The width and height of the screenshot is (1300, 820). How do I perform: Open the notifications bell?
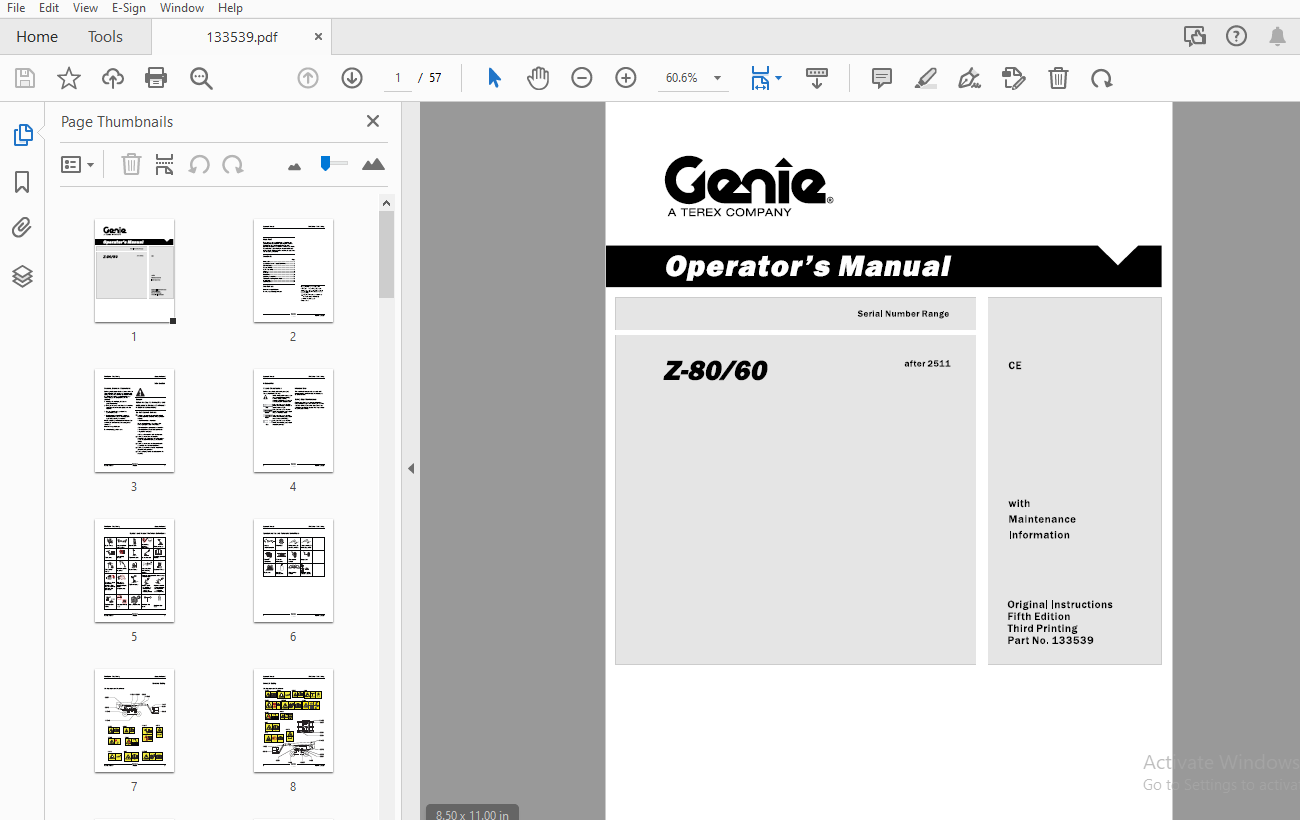pyautogui.click(x=1277, y=36)
